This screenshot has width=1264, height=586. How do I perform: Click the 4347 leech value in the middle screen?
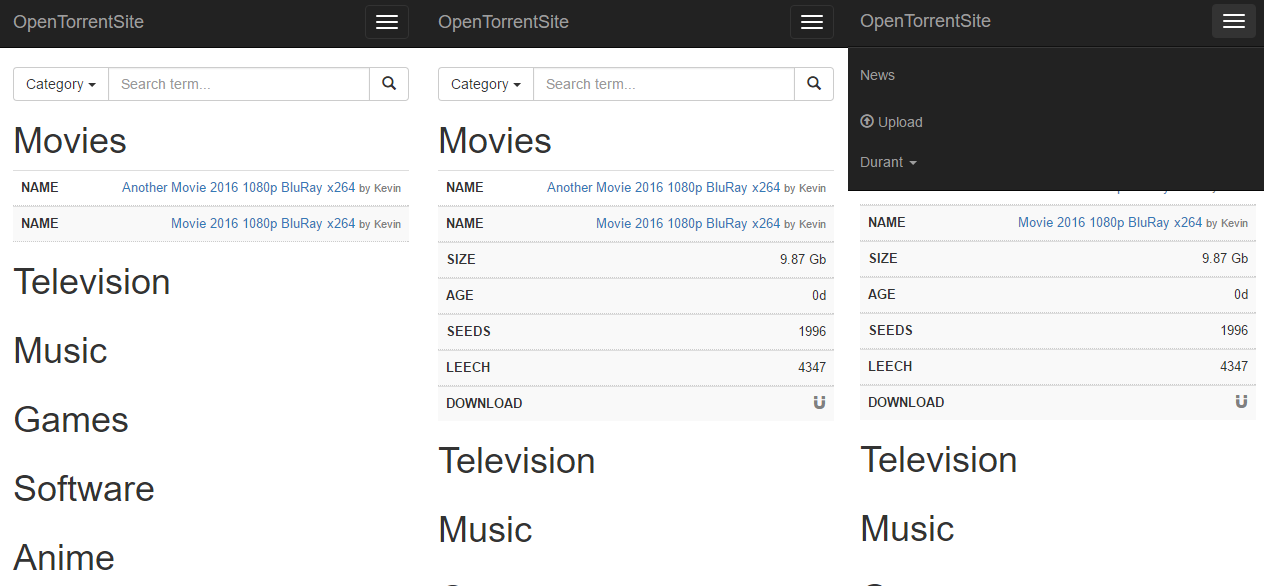812,367
